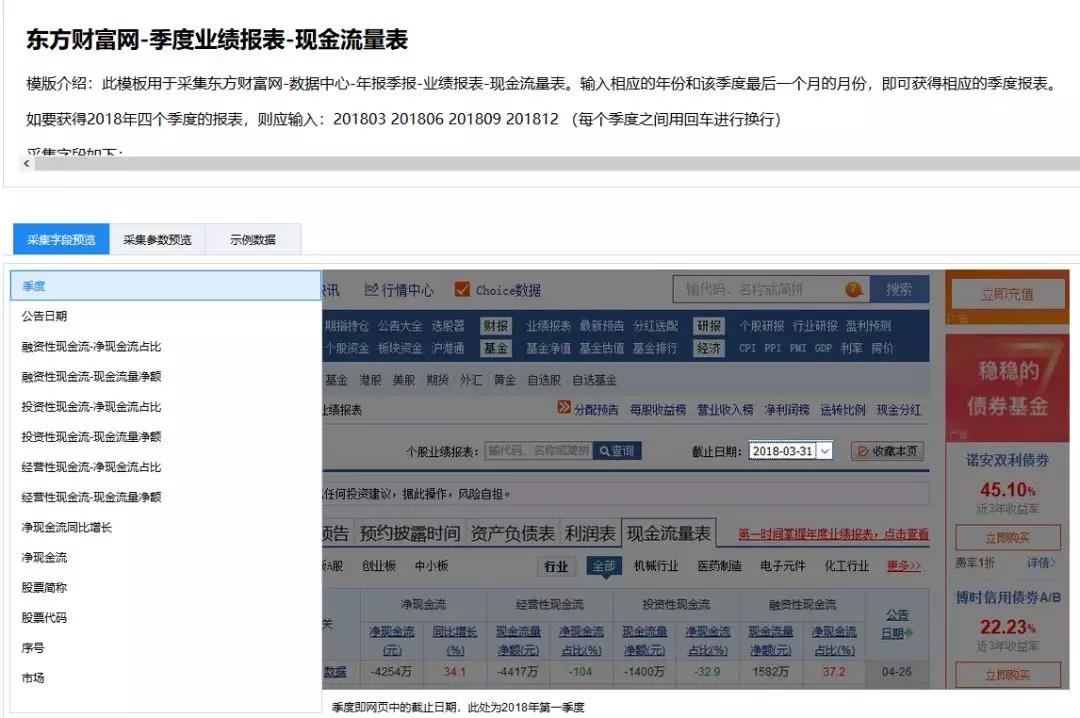Click the red 第一时间掌握年度业绩报表 link
This screenshot has width=1080, height=718.
[833, 534]
